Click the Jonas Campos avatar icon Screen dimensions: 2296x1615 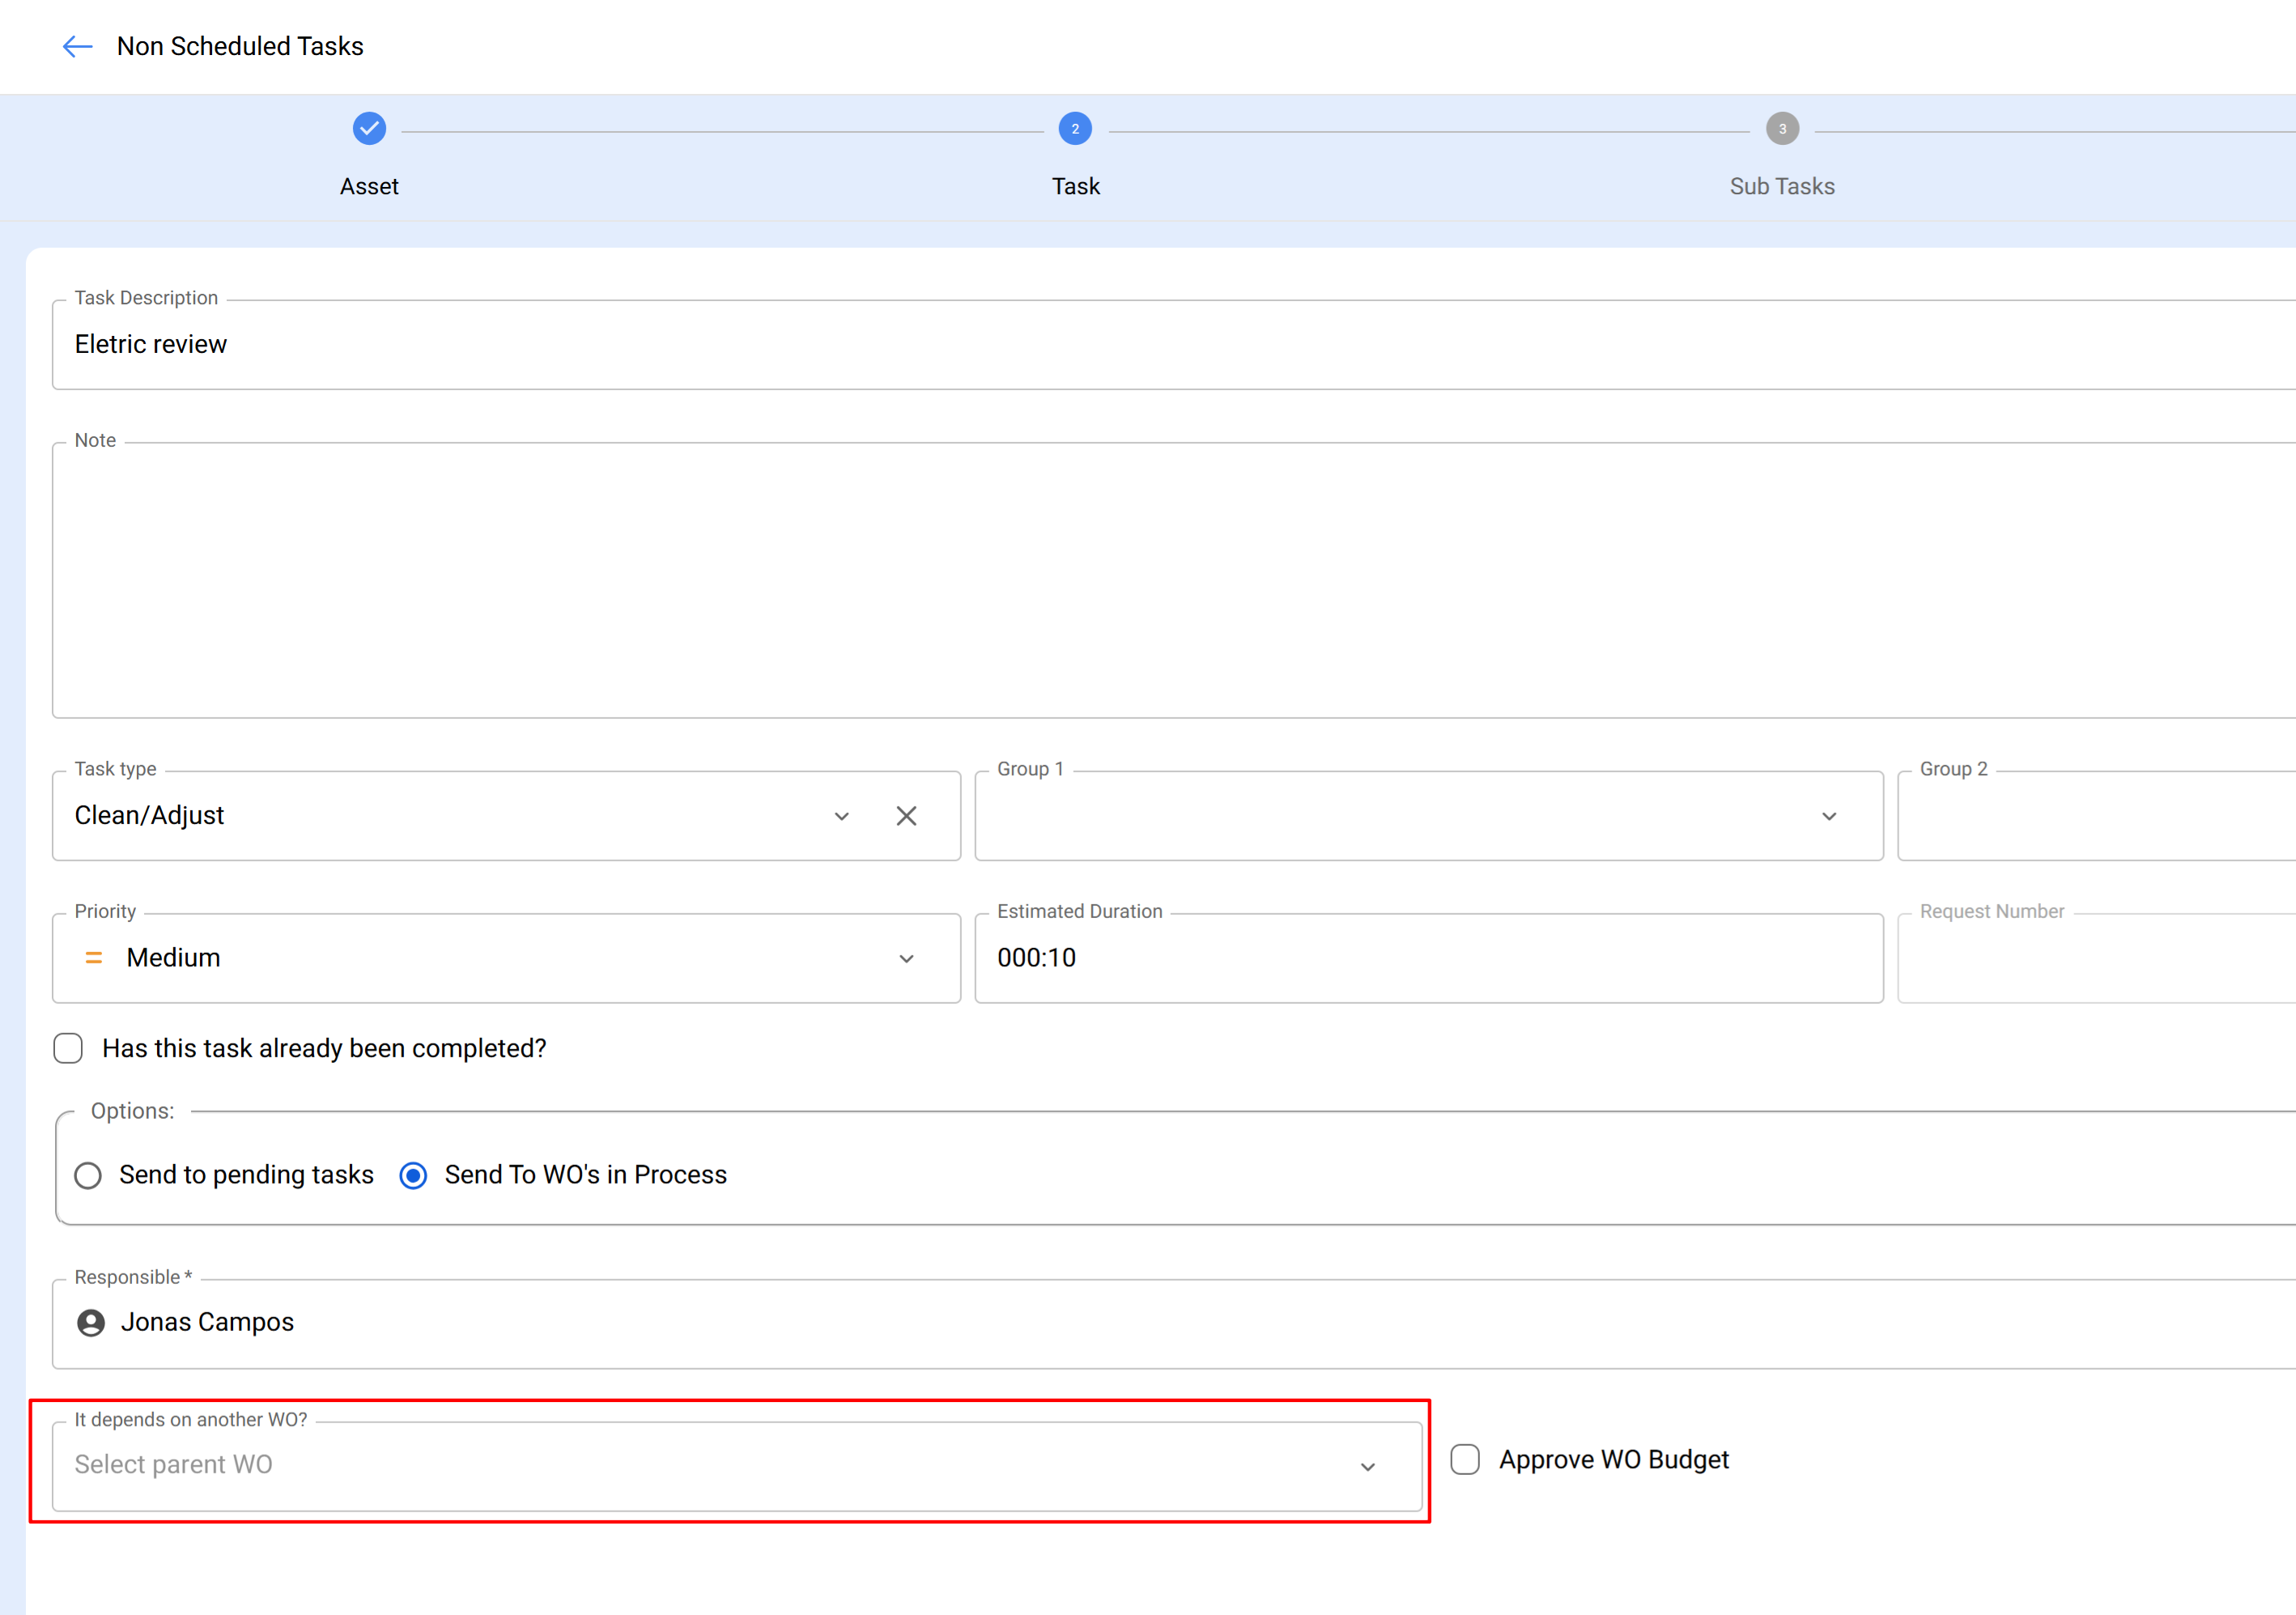(x=91, y=1323)
